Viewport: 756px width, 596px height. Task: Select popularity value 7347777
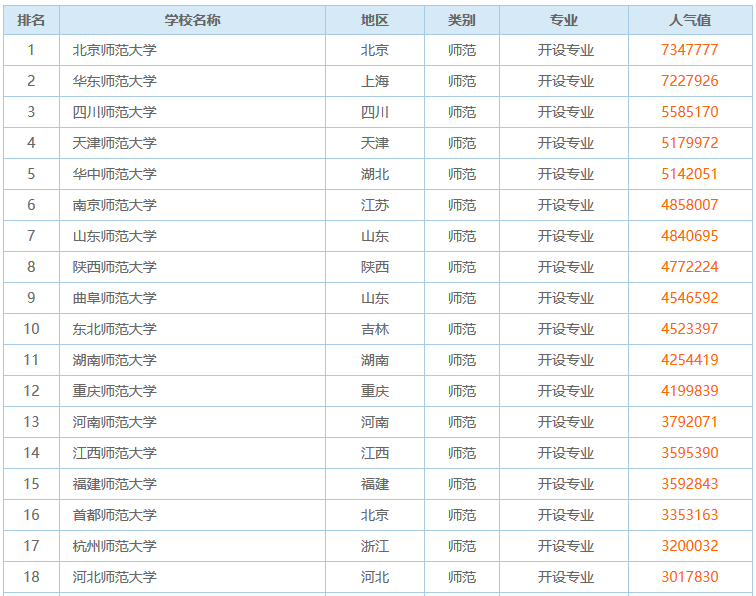(x=690, y=50)
